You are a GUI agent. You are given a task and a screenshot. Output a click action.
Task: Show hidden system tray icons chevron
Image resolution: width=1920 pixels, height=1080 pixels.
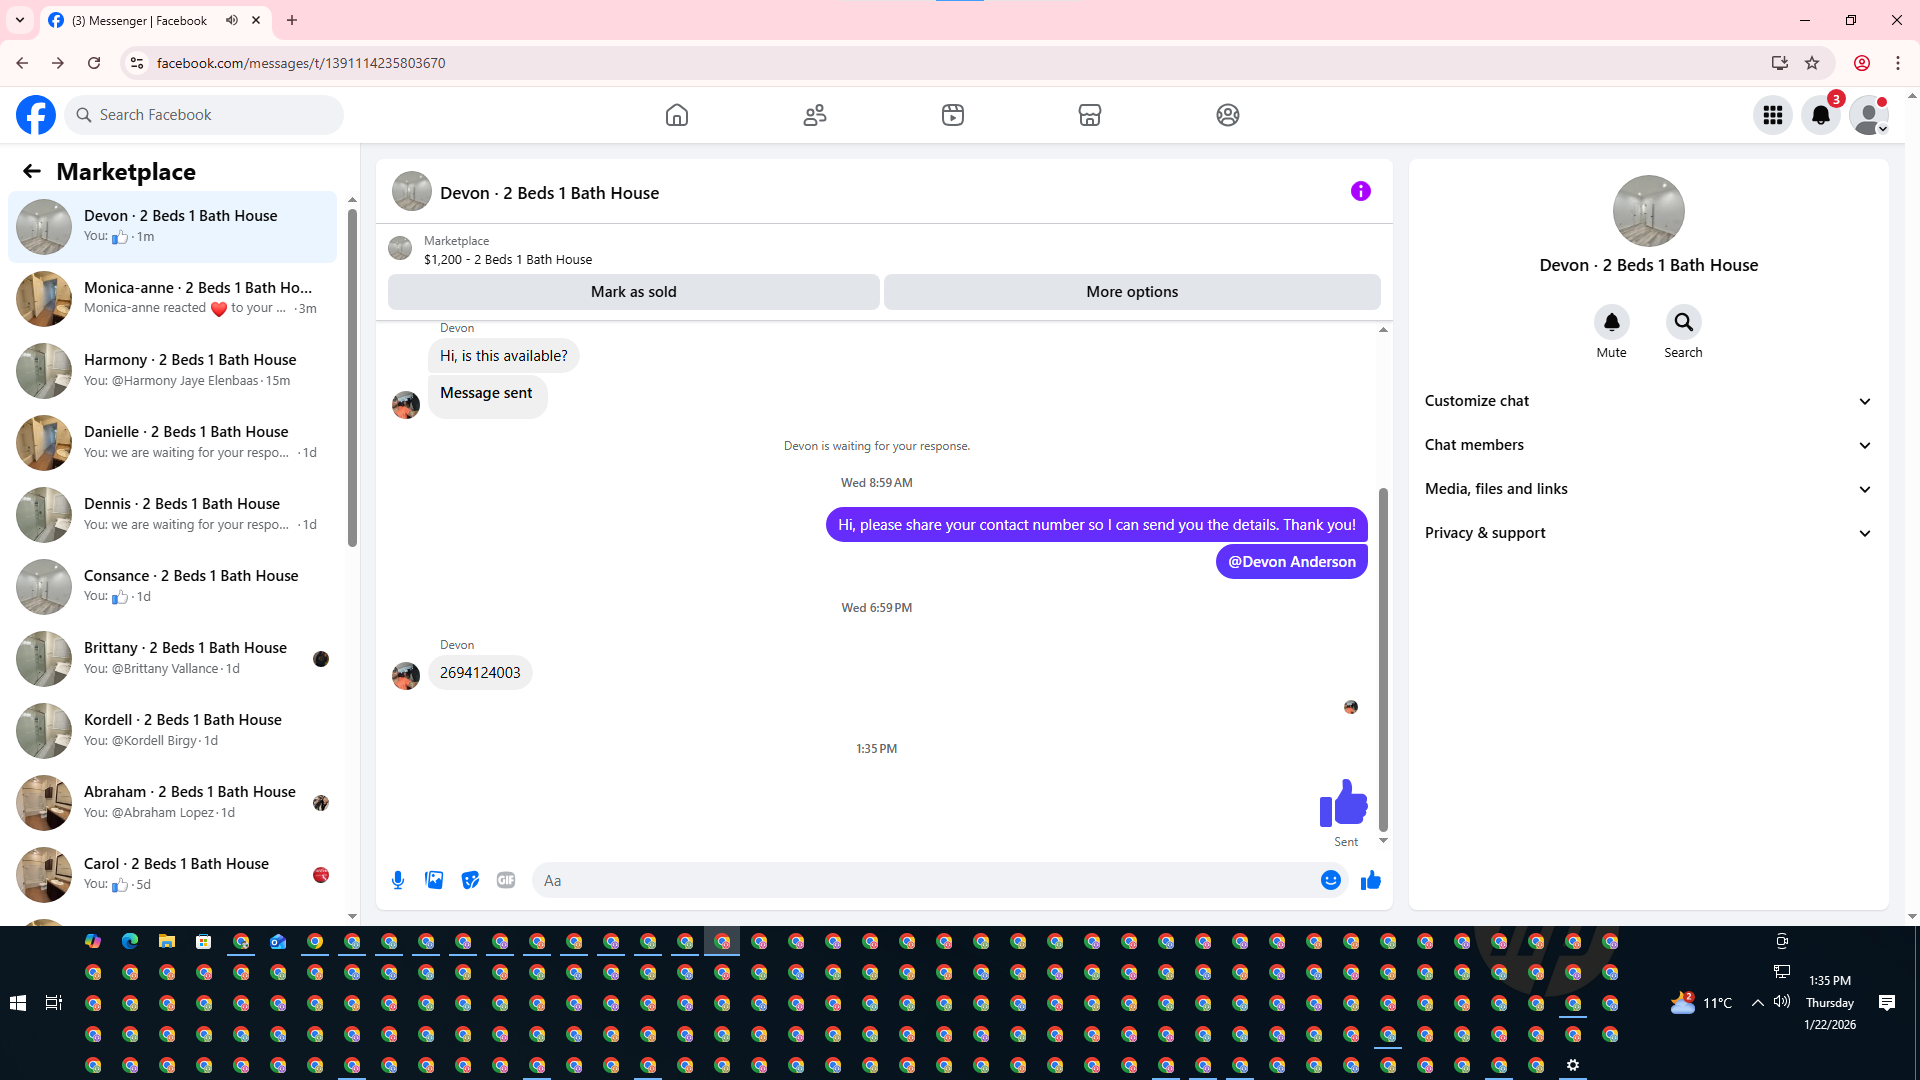click(x=1757, y=1003)
